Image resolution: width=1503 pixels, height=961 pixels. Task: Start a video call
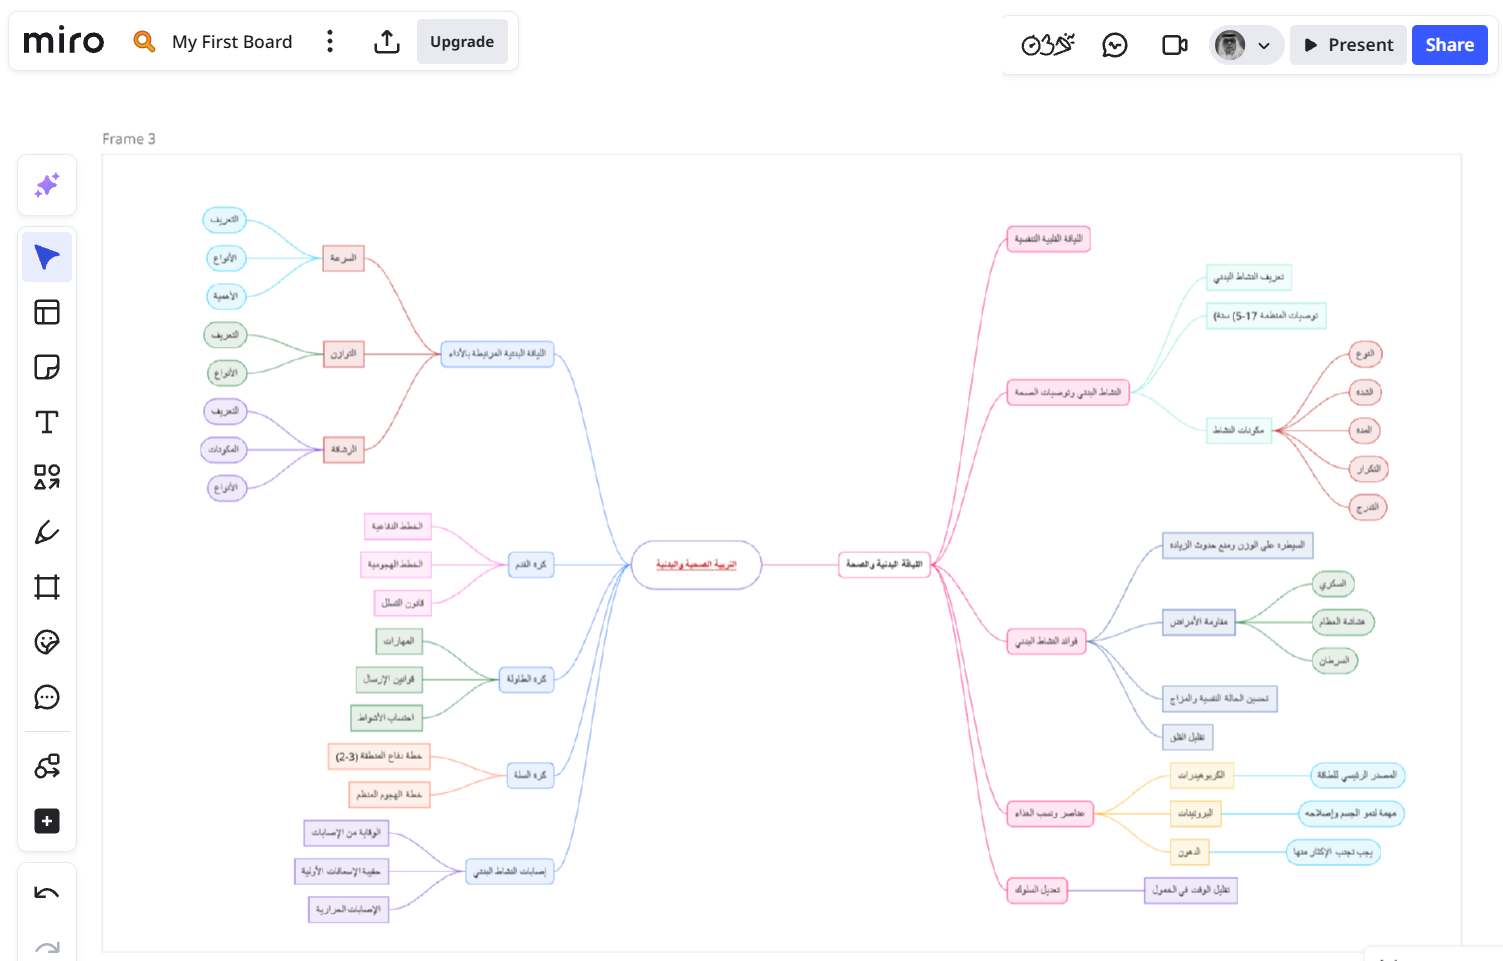click(x=1175, y=45)
